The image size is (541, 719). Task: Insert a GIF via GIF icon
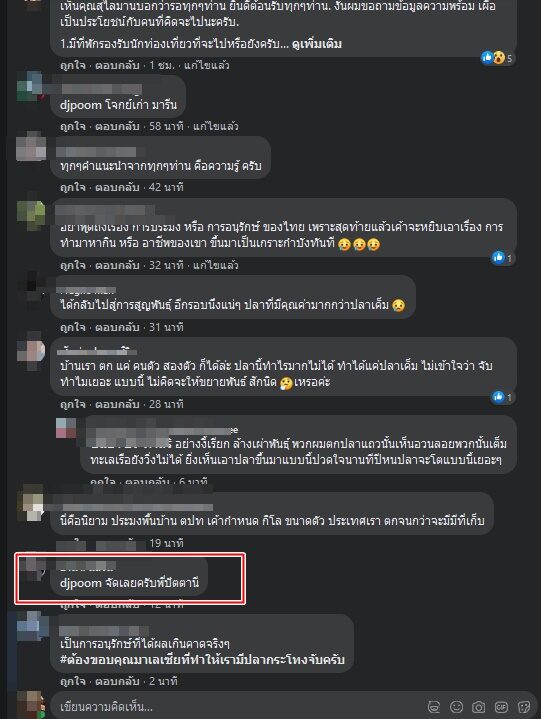point(501,707)
